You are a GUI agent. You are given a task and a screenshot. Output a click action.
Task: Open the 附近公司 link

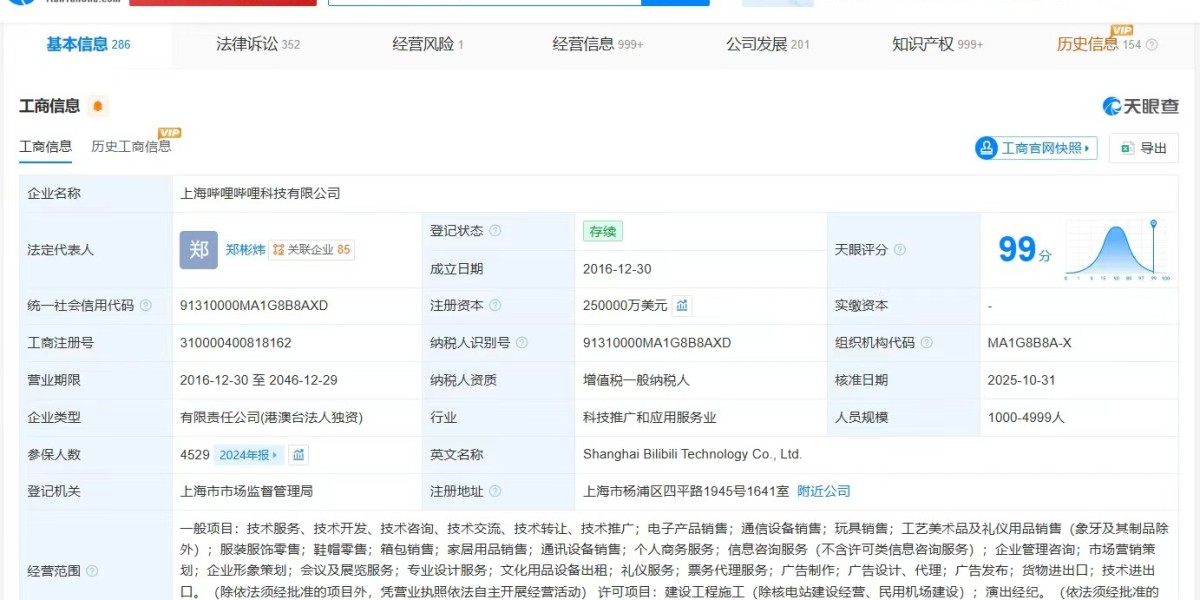(823, 491)
